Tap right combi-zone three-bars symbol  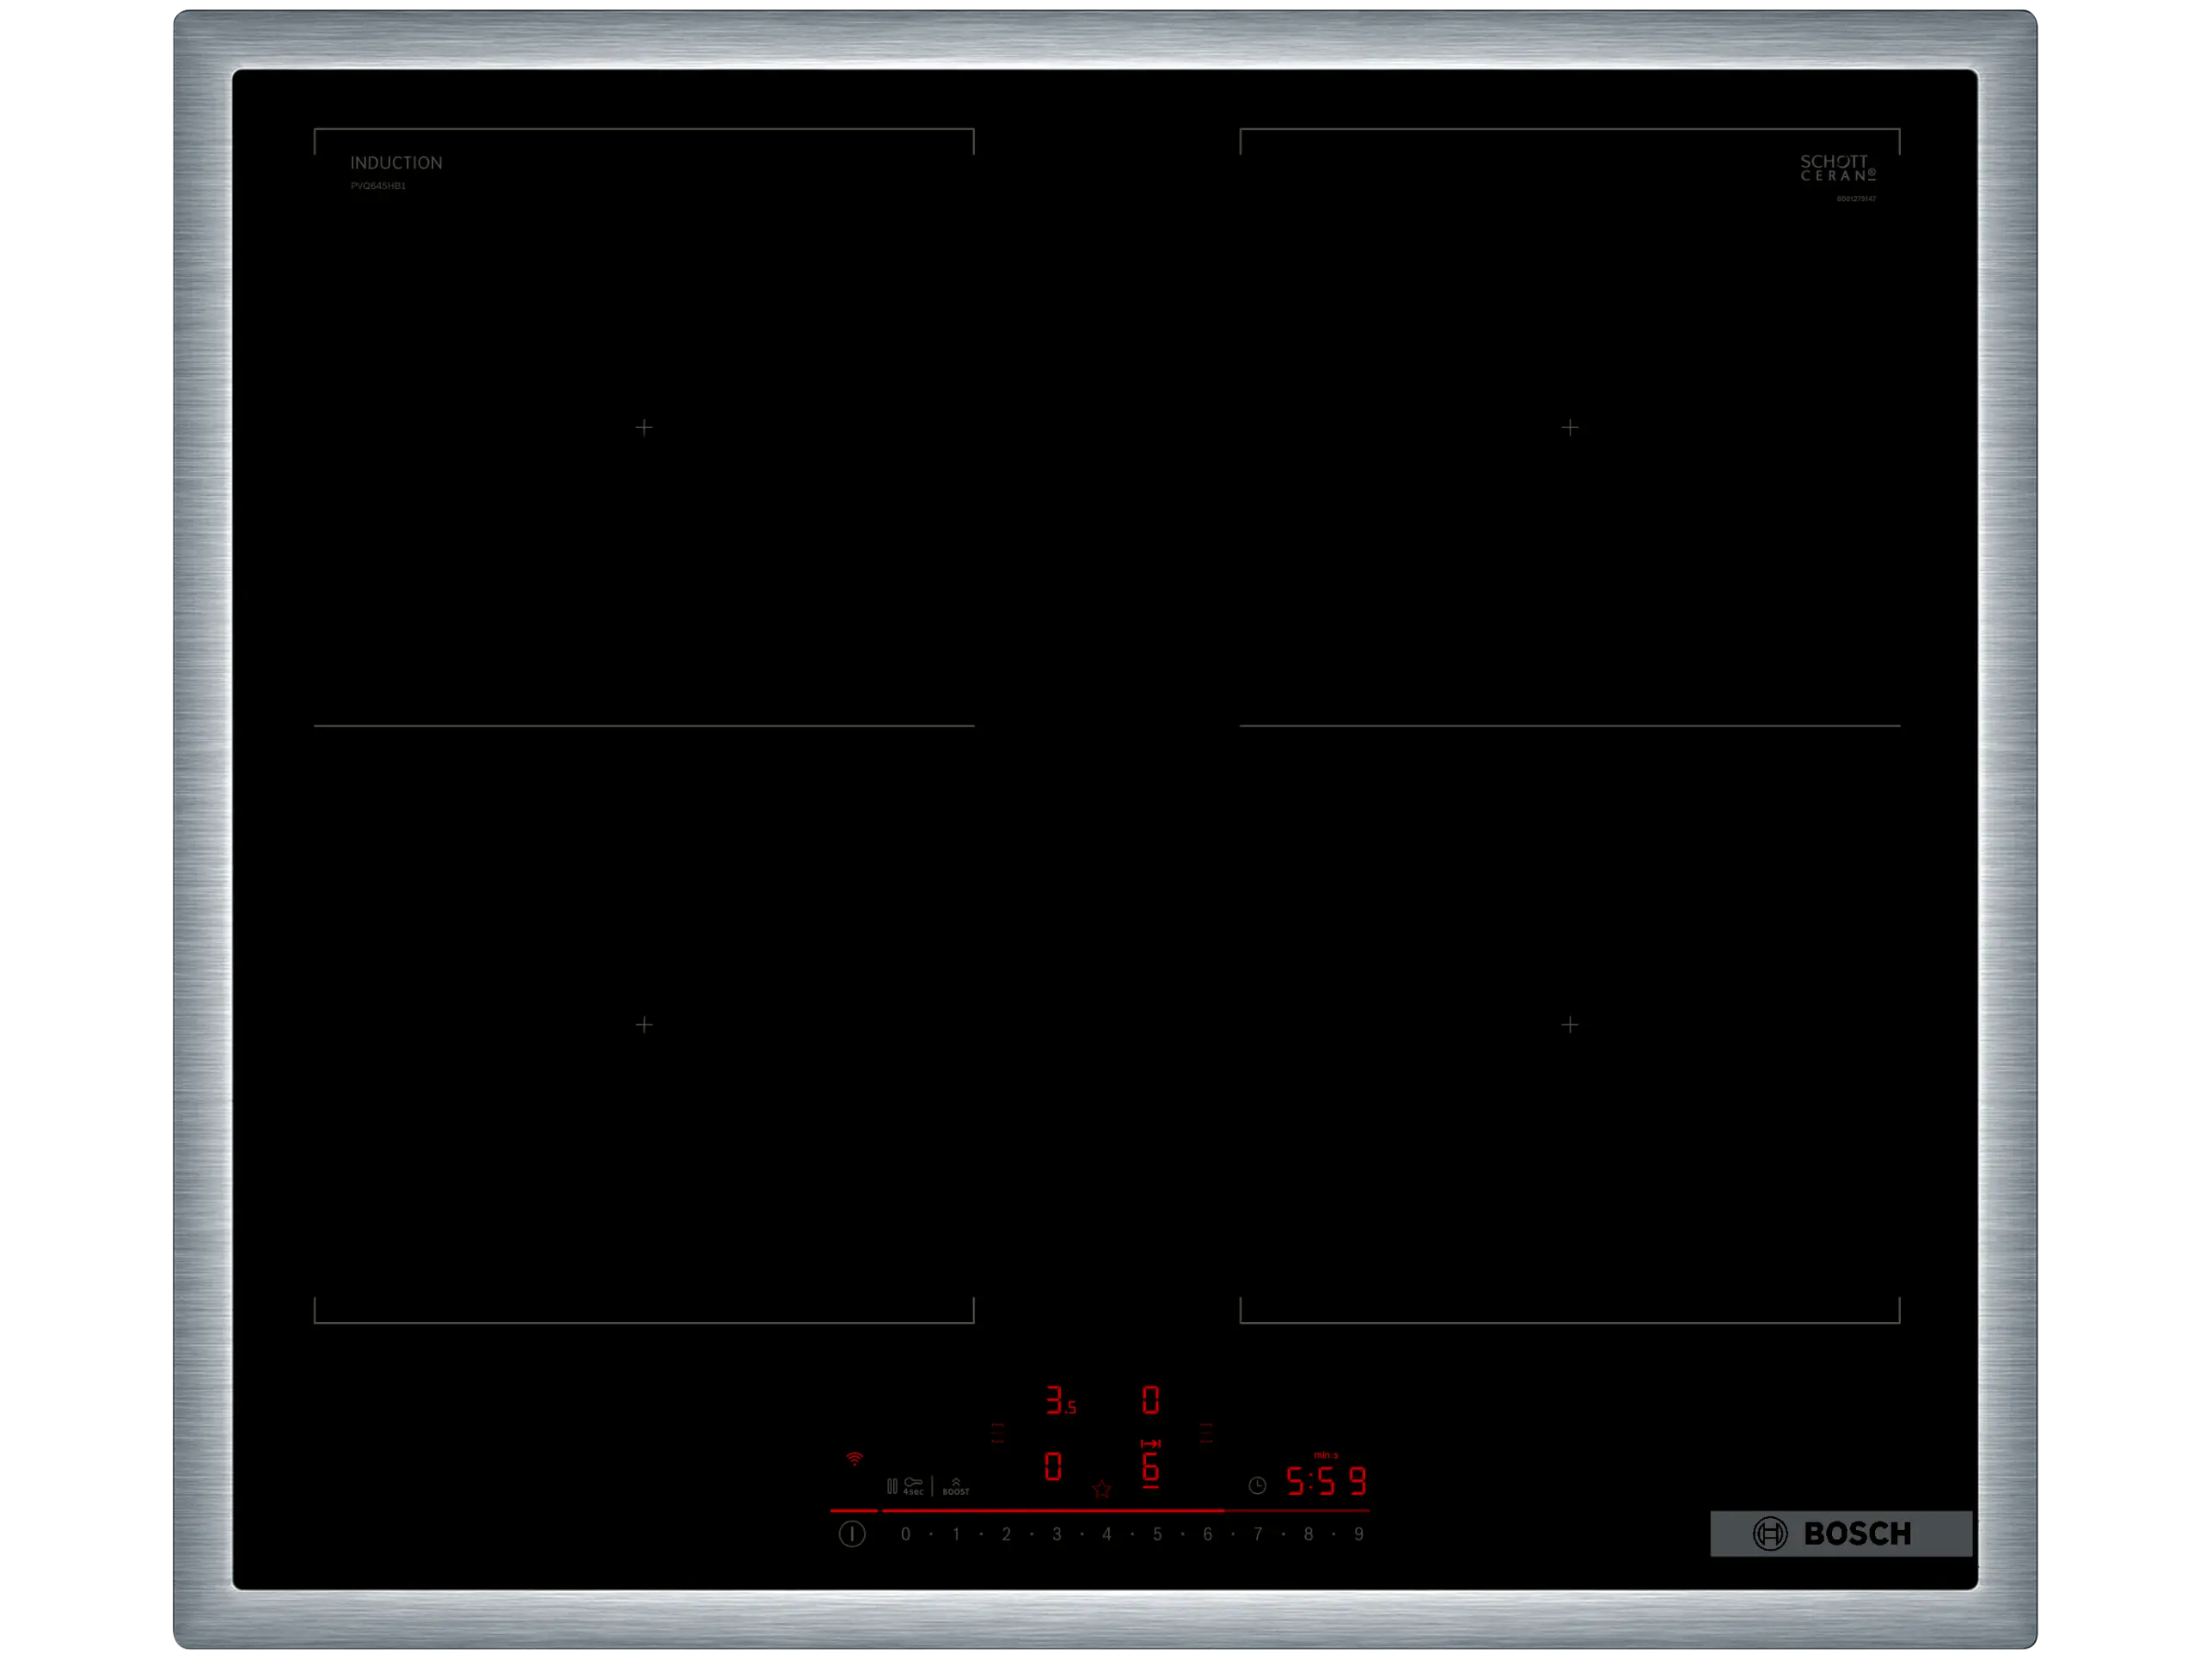click(1206, 1432)
